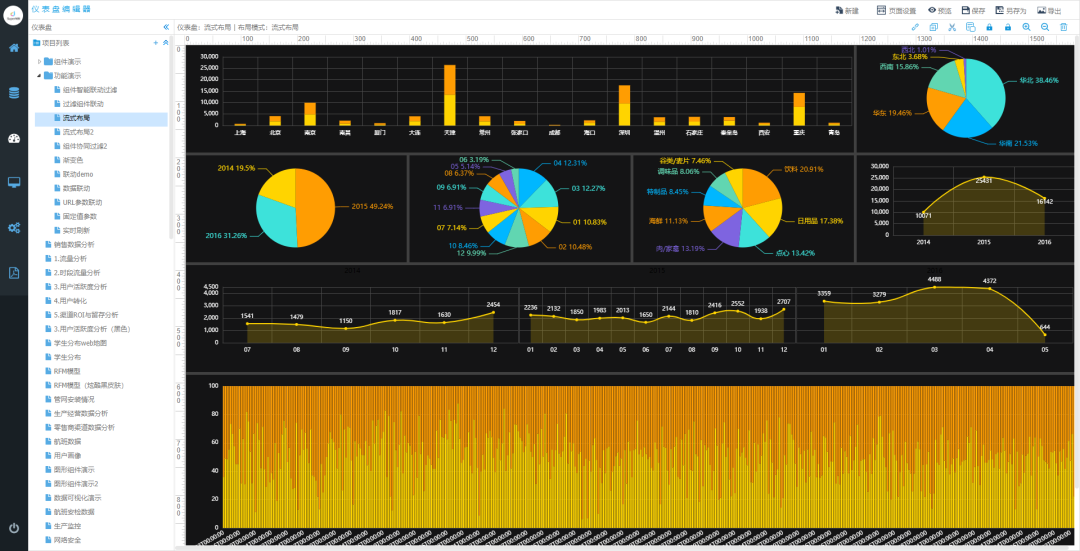Zoom in on the canvas
The height and width of the screenshot is (551, 1080).
pyautogui.click(x=1026, y=27)
